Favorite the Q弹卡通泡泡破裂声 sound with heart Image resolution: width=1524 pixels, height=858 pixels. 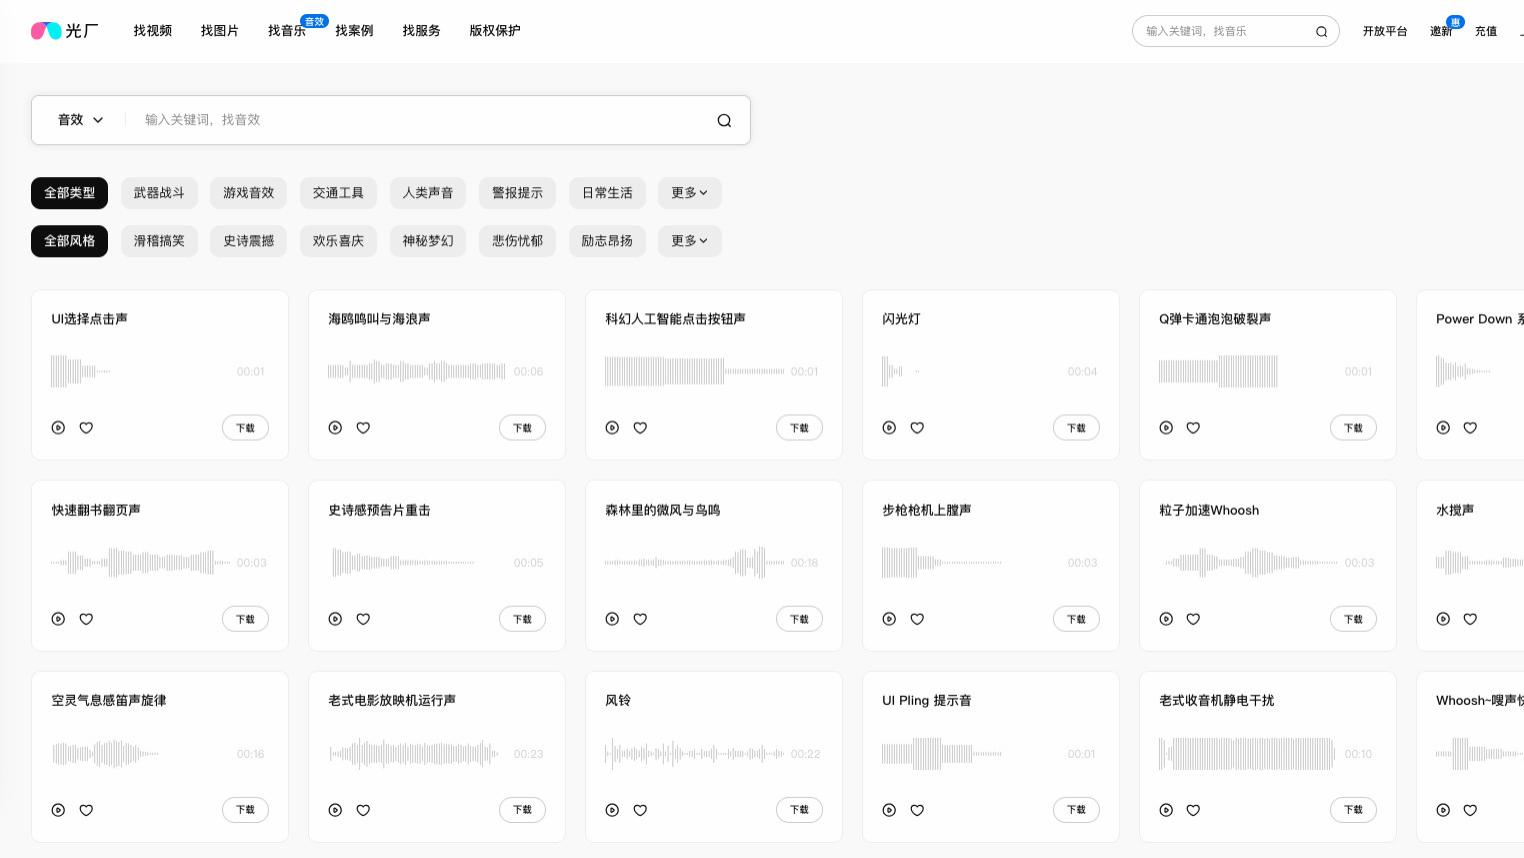coord(1193,428)
